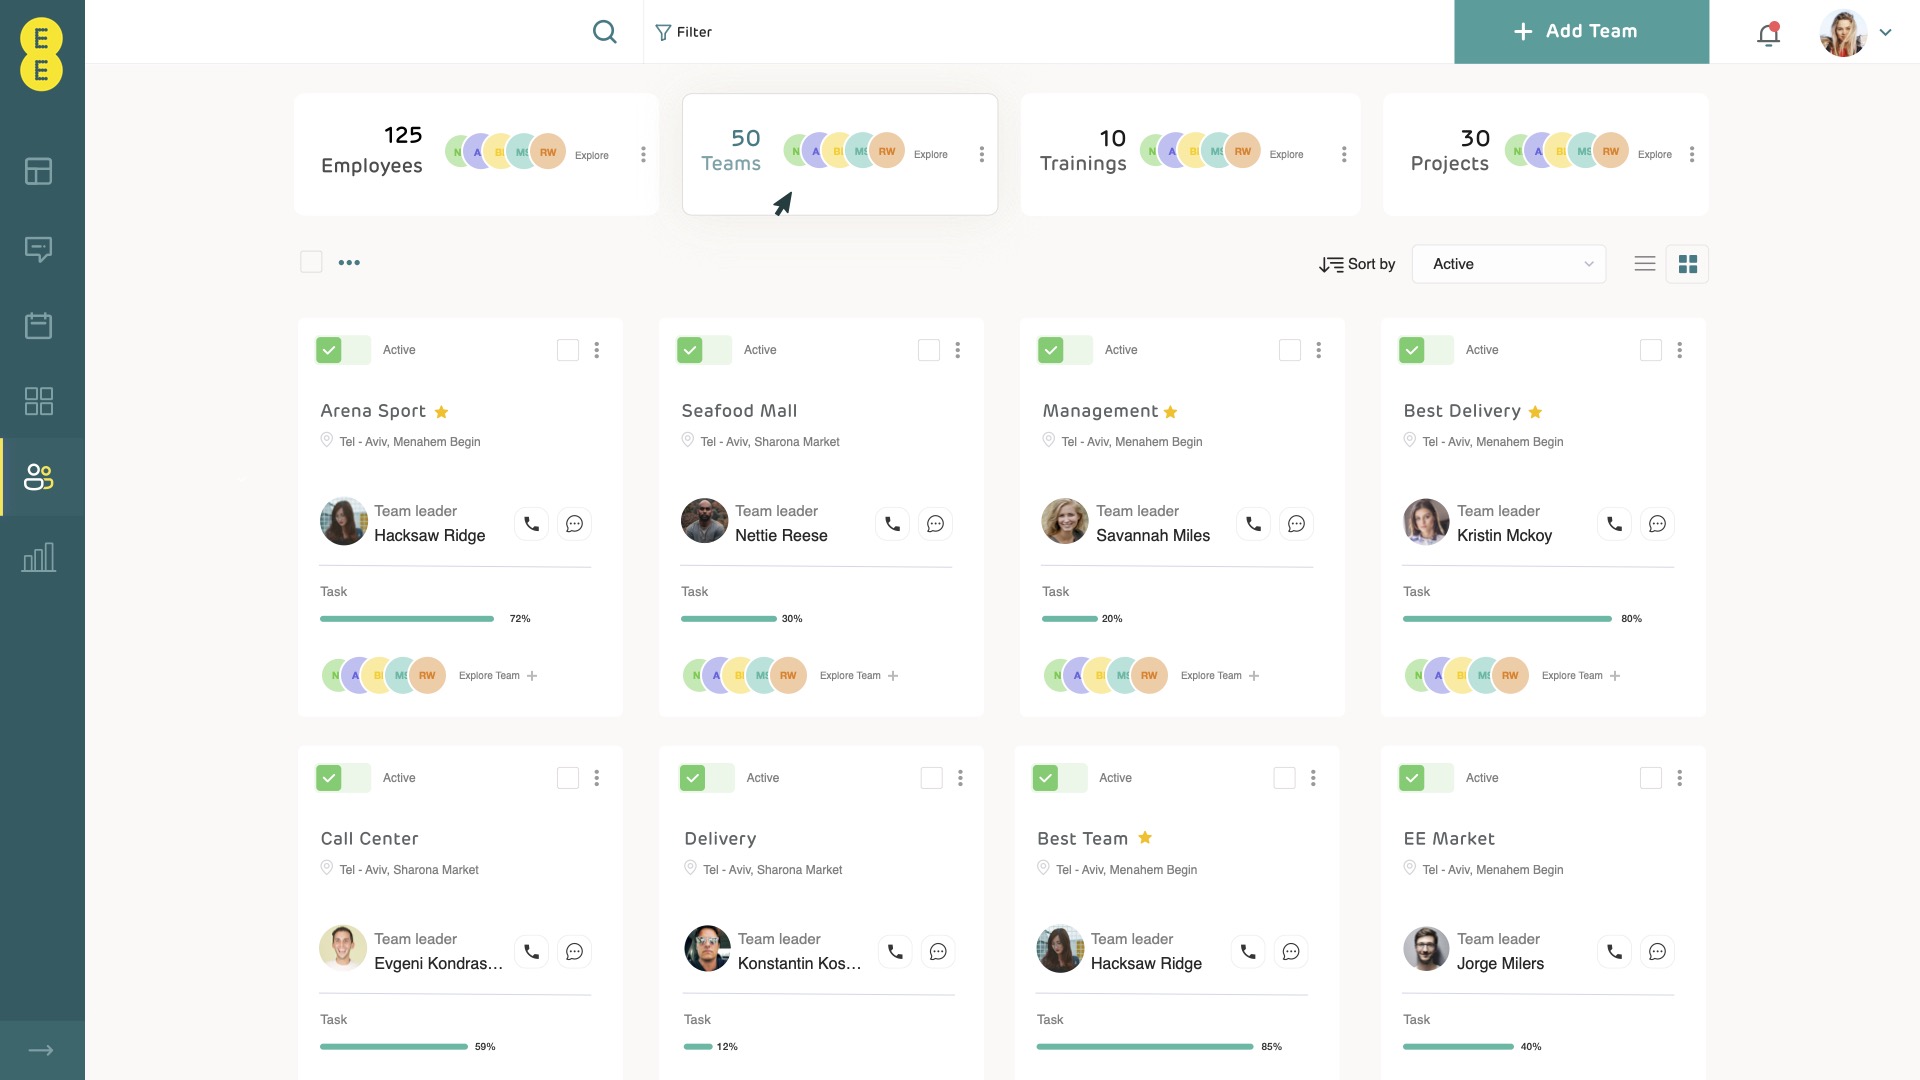Image resolution: width=1920 pixels, height=1080 pixels.
Task: Toggle Active switch on Arena Sport card
Action: tap(343, 350)
